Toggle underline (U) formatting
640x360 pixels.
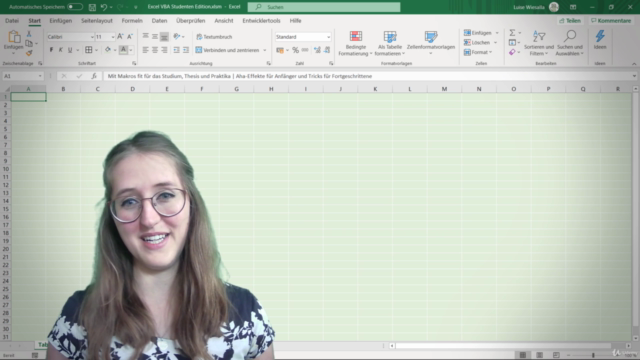point(70,50)
